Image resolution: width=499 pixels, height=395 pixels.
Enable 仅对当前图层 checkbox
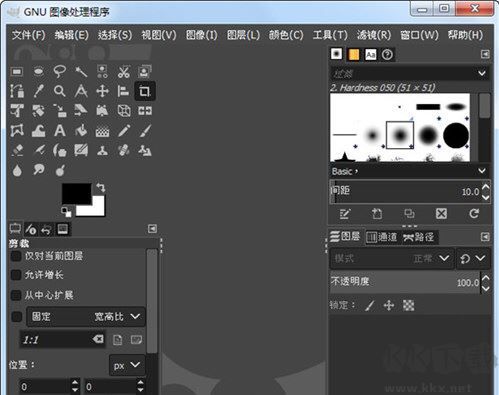[16, 256]
